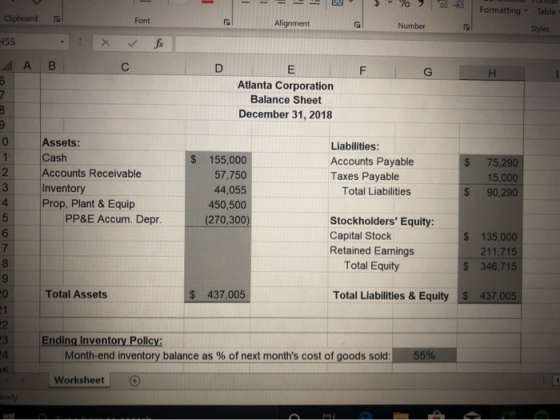Click the Liabilities: heading cell
This screenshot has height=420, width=560.
click(x=355, y=146)
